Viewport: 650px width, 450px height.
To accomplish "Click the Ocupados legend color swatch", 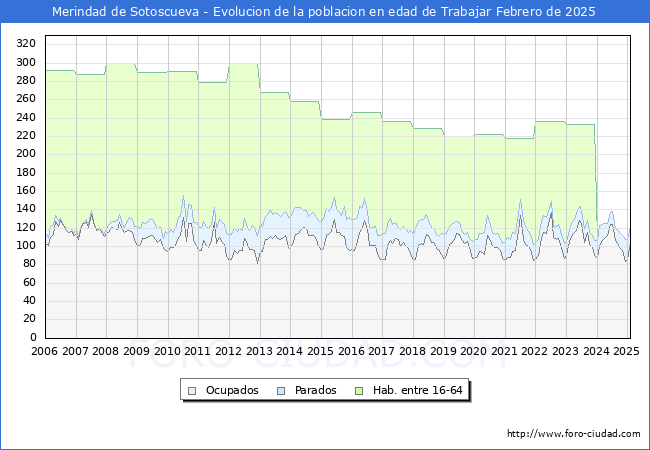I will 192,391.
